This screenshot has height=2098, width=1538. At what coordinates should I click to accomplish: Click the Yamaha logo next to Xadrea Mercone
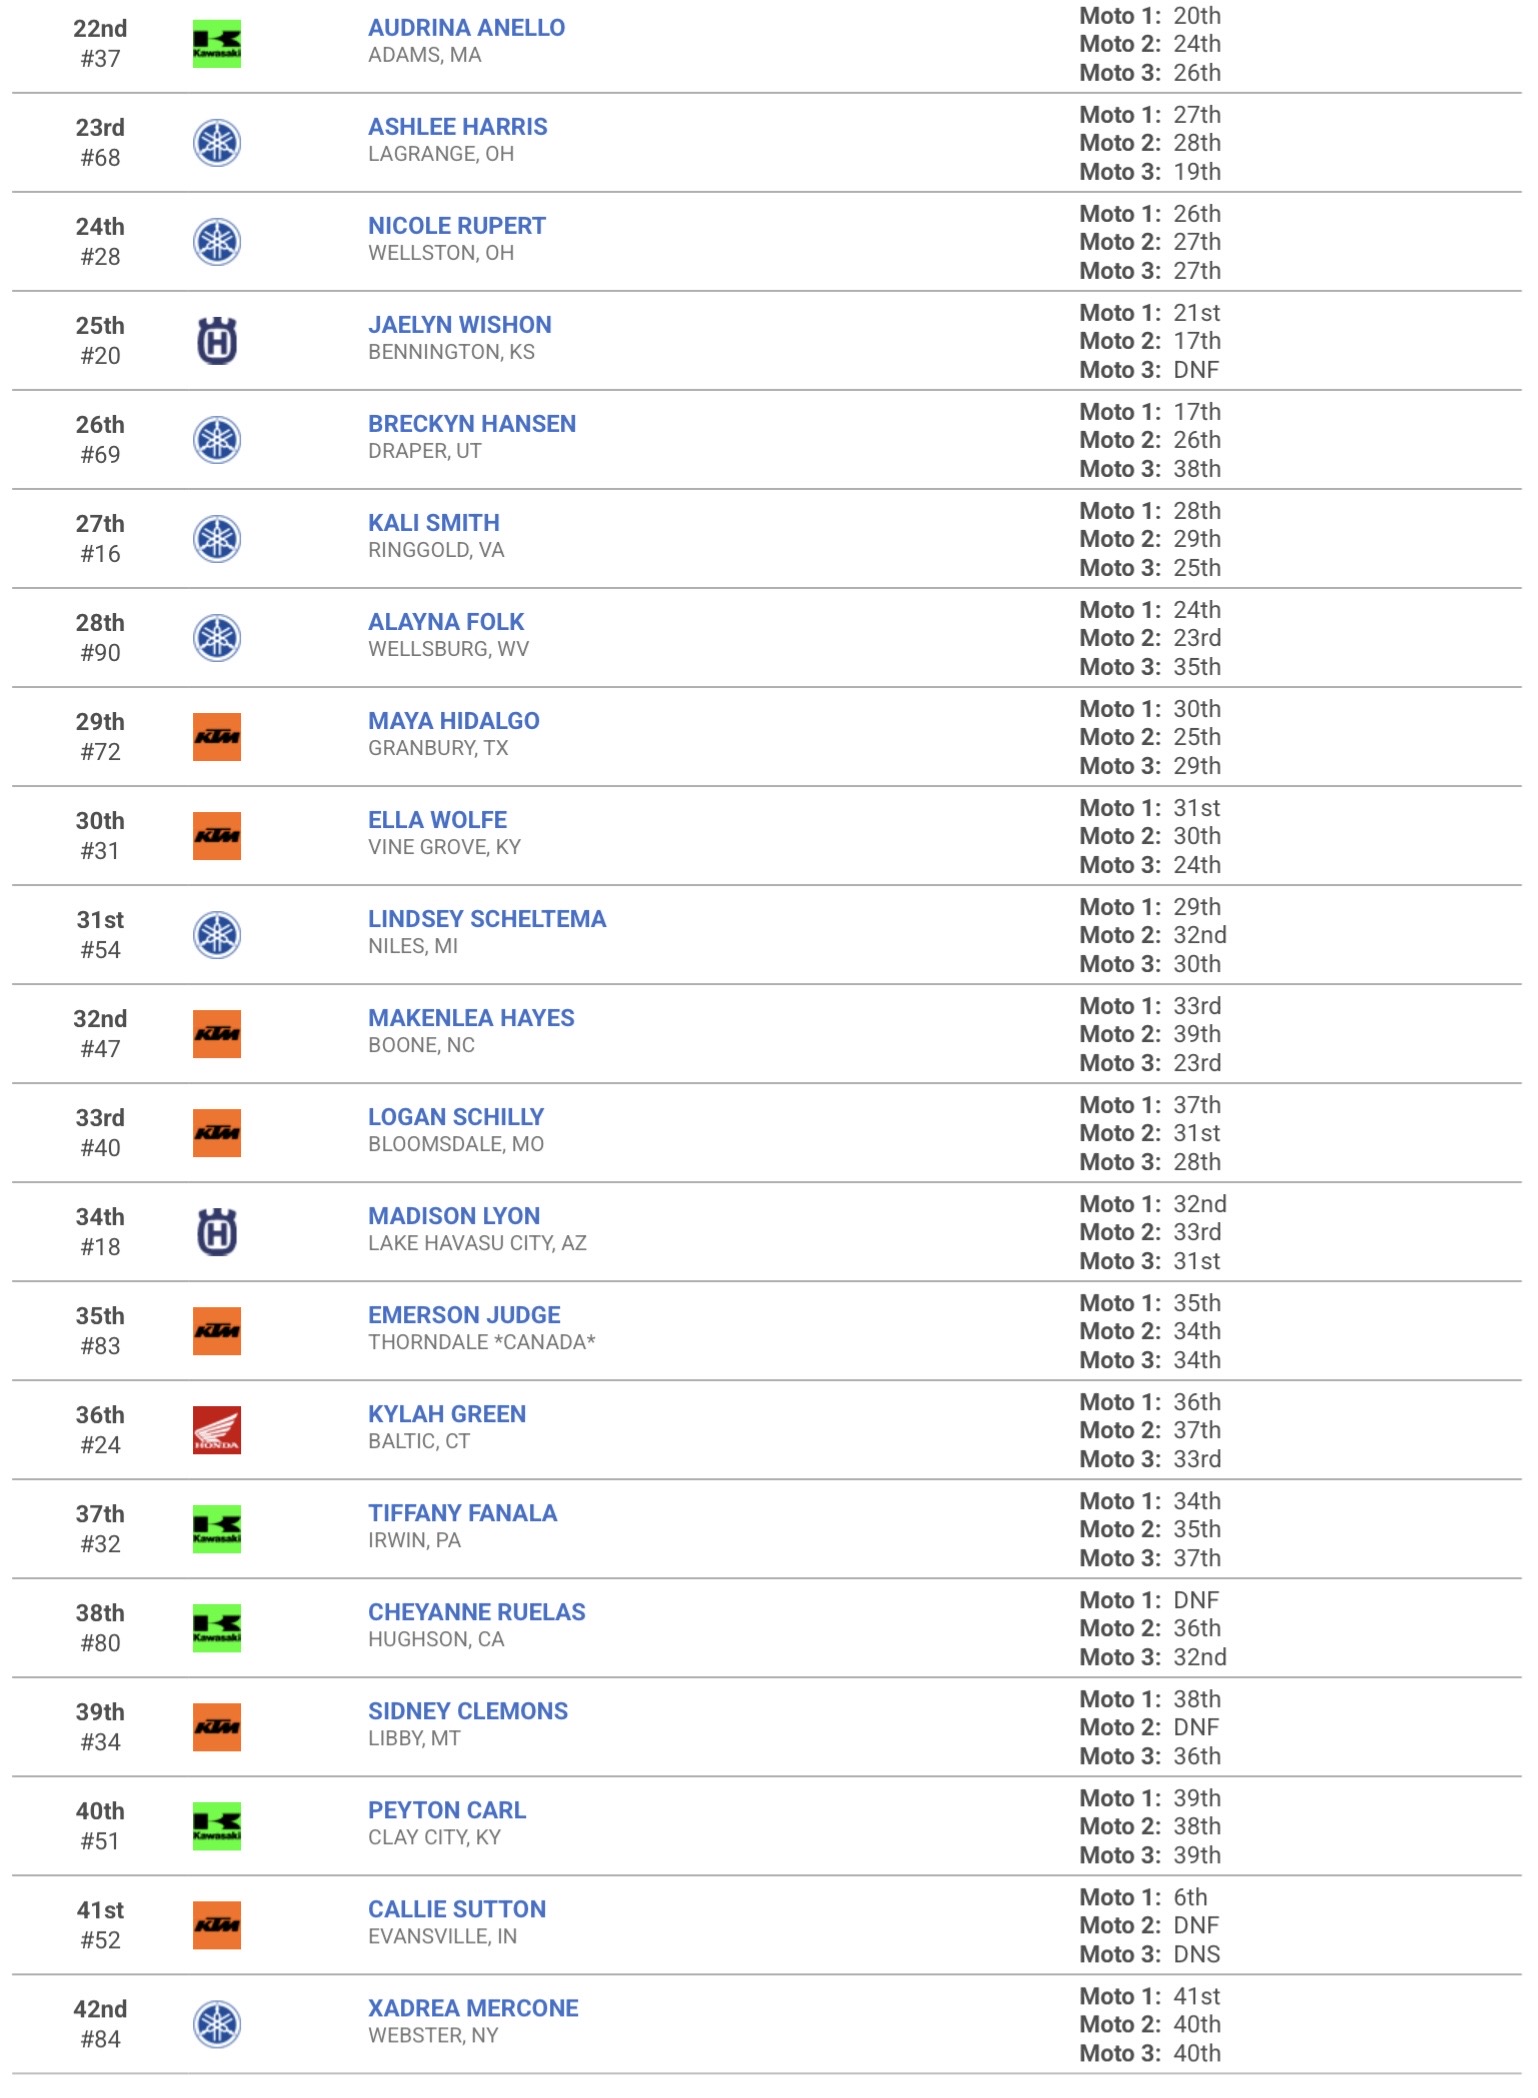tap(217, 2024)
